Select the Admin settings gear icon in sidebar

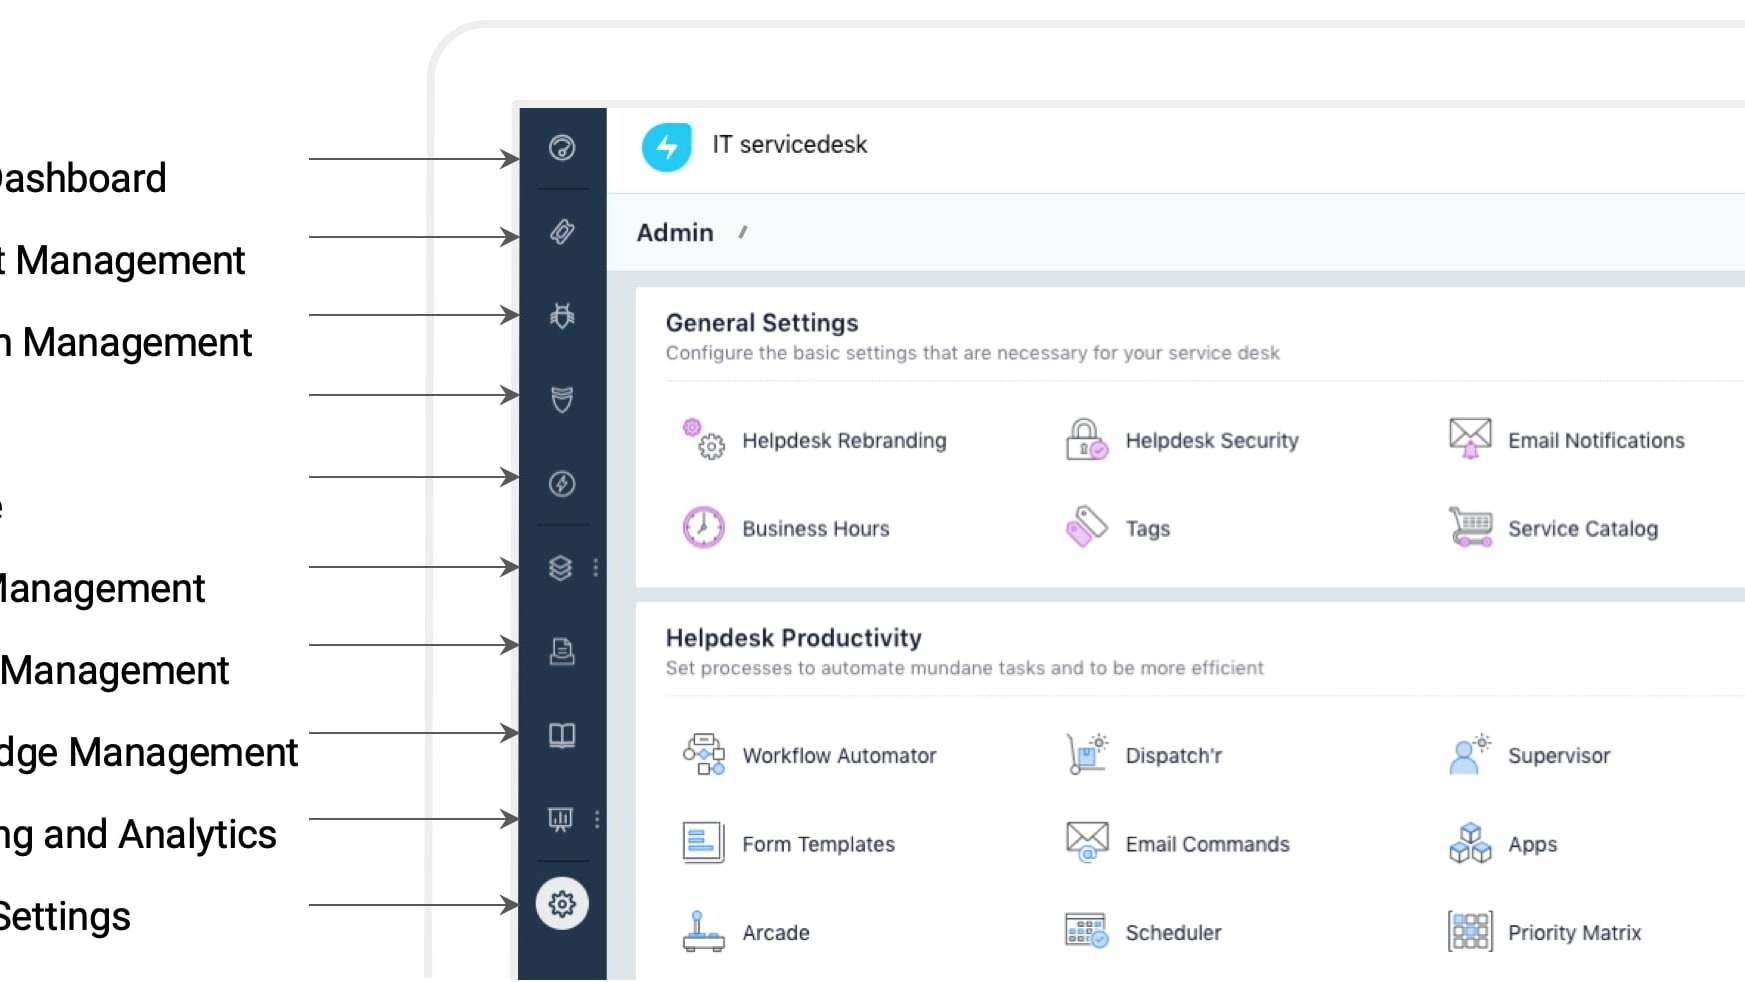[562, 904]
